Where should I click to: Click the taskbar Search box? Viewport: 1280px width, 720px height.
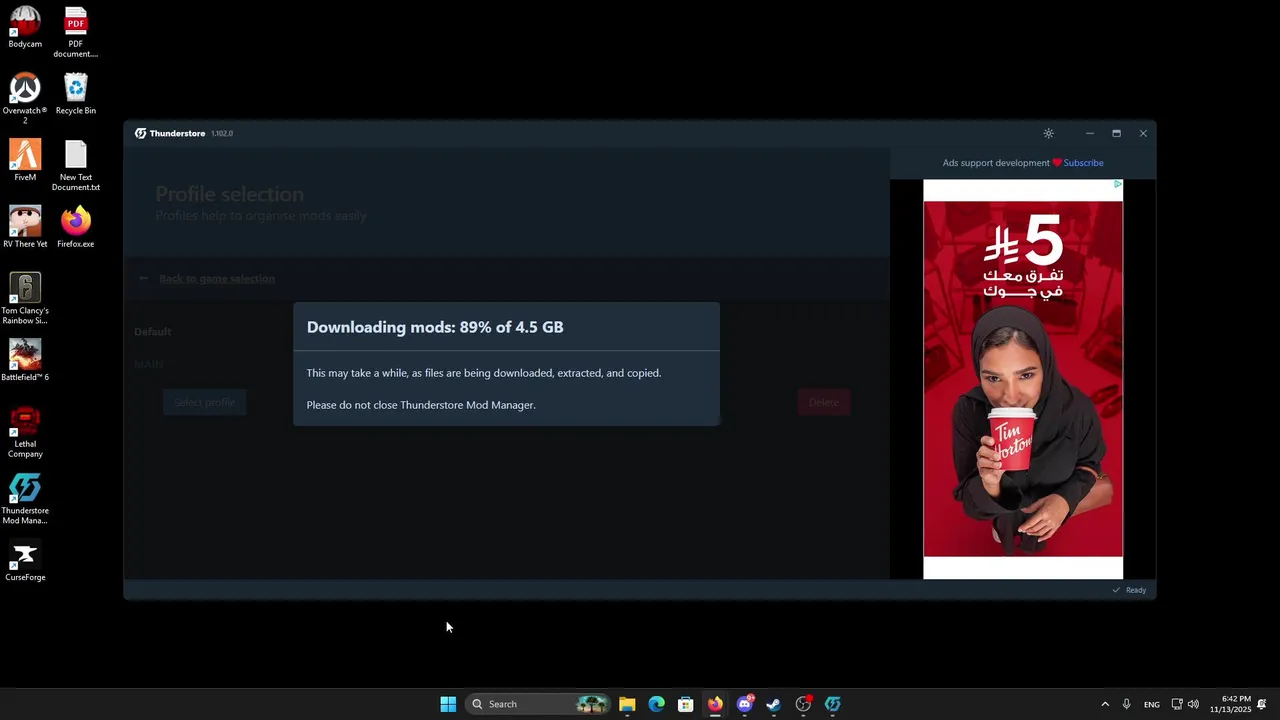[x=538, y=704]
